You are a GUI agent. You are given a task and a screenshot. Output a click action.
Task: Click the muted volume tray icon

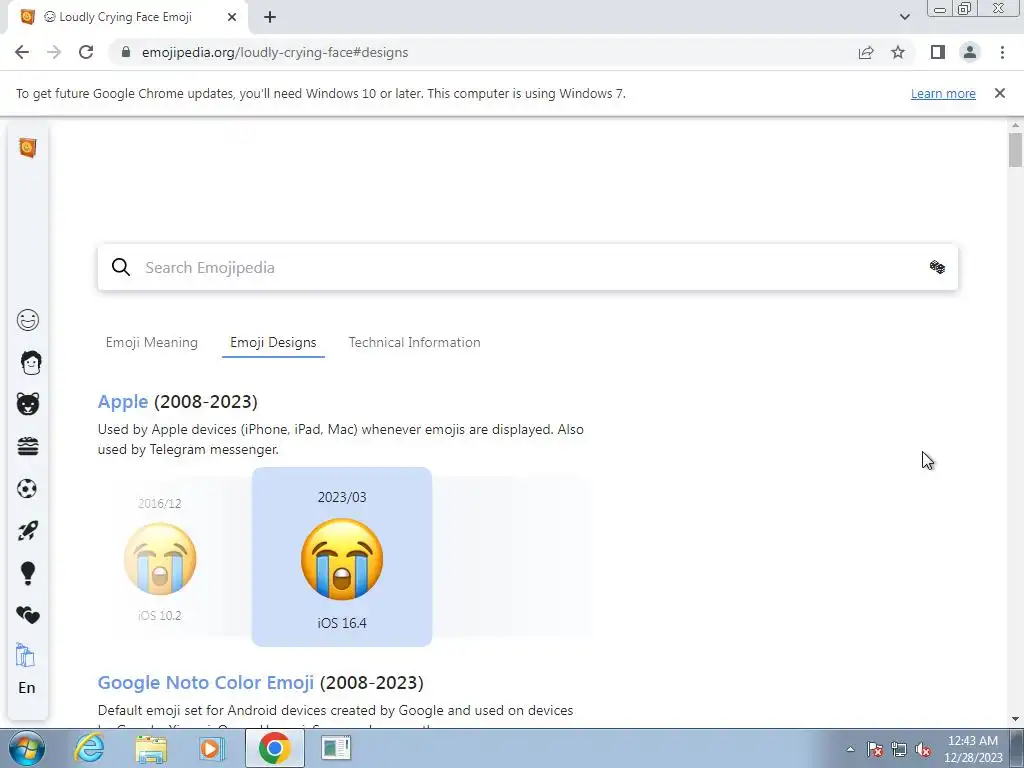point(923,749)
